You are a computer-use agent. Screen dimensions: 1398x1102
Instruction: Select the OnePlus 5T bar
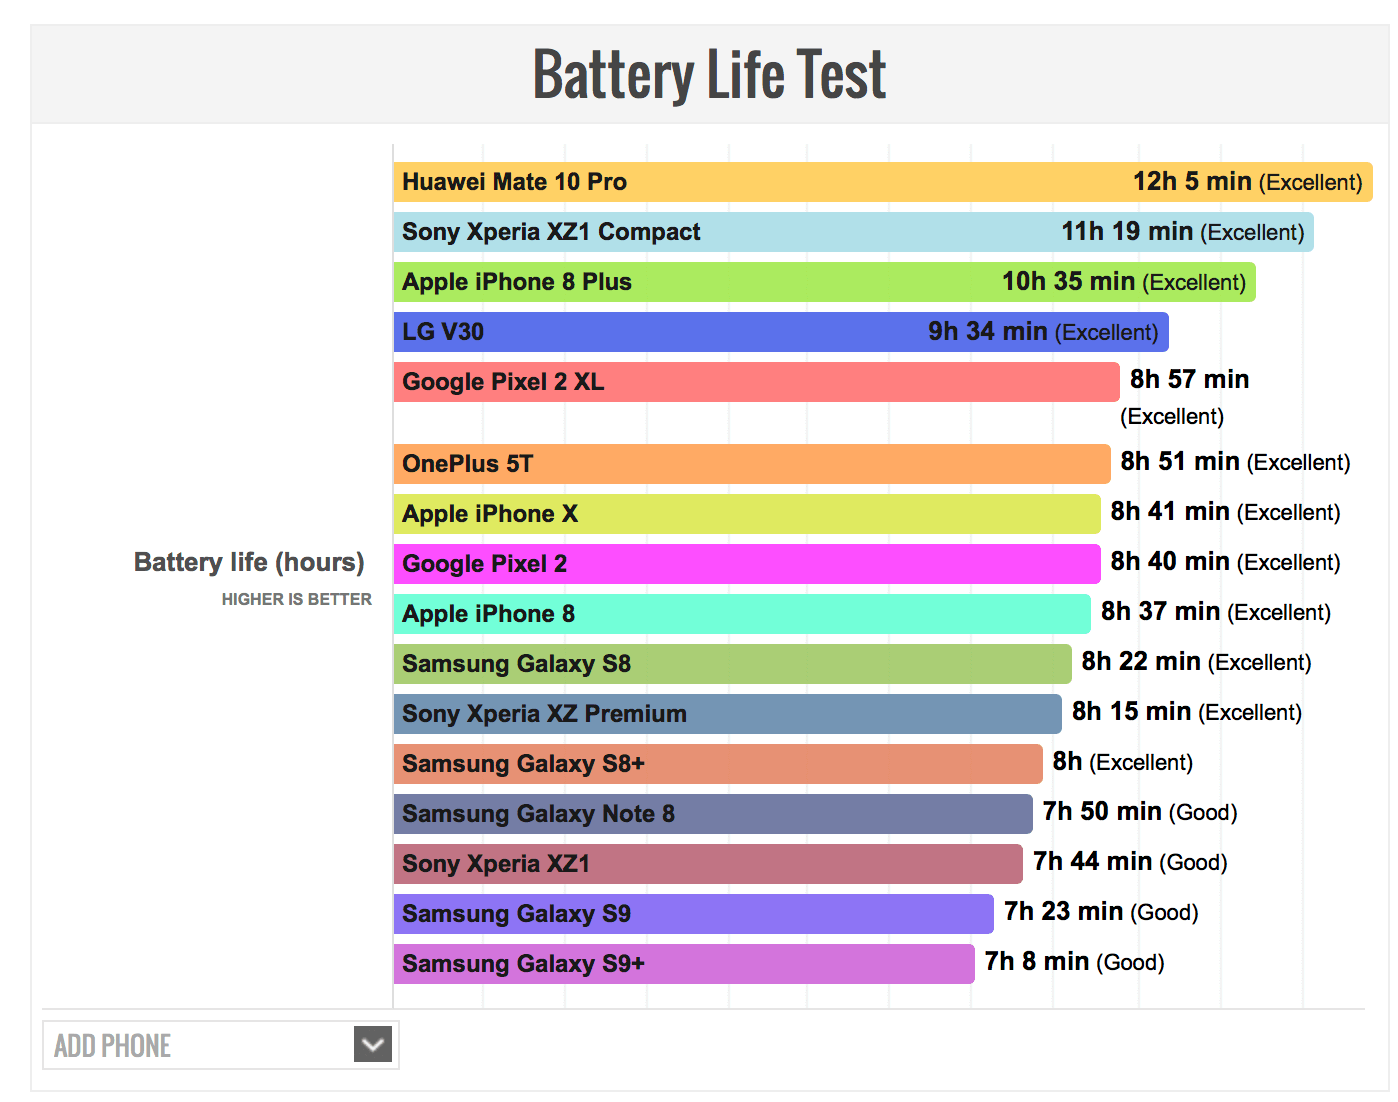click(750, 464)
